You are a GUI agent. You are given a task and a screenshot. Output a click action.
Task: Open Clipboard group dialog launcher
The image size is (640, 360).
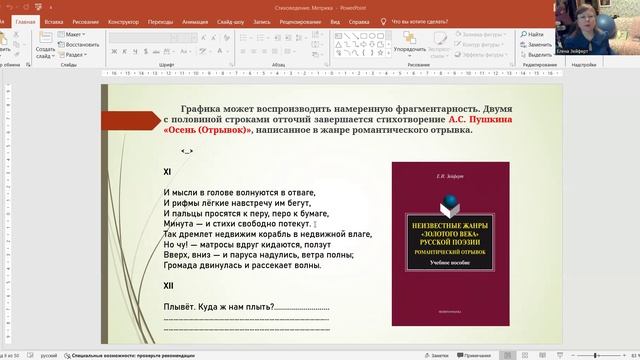(28, 64)
